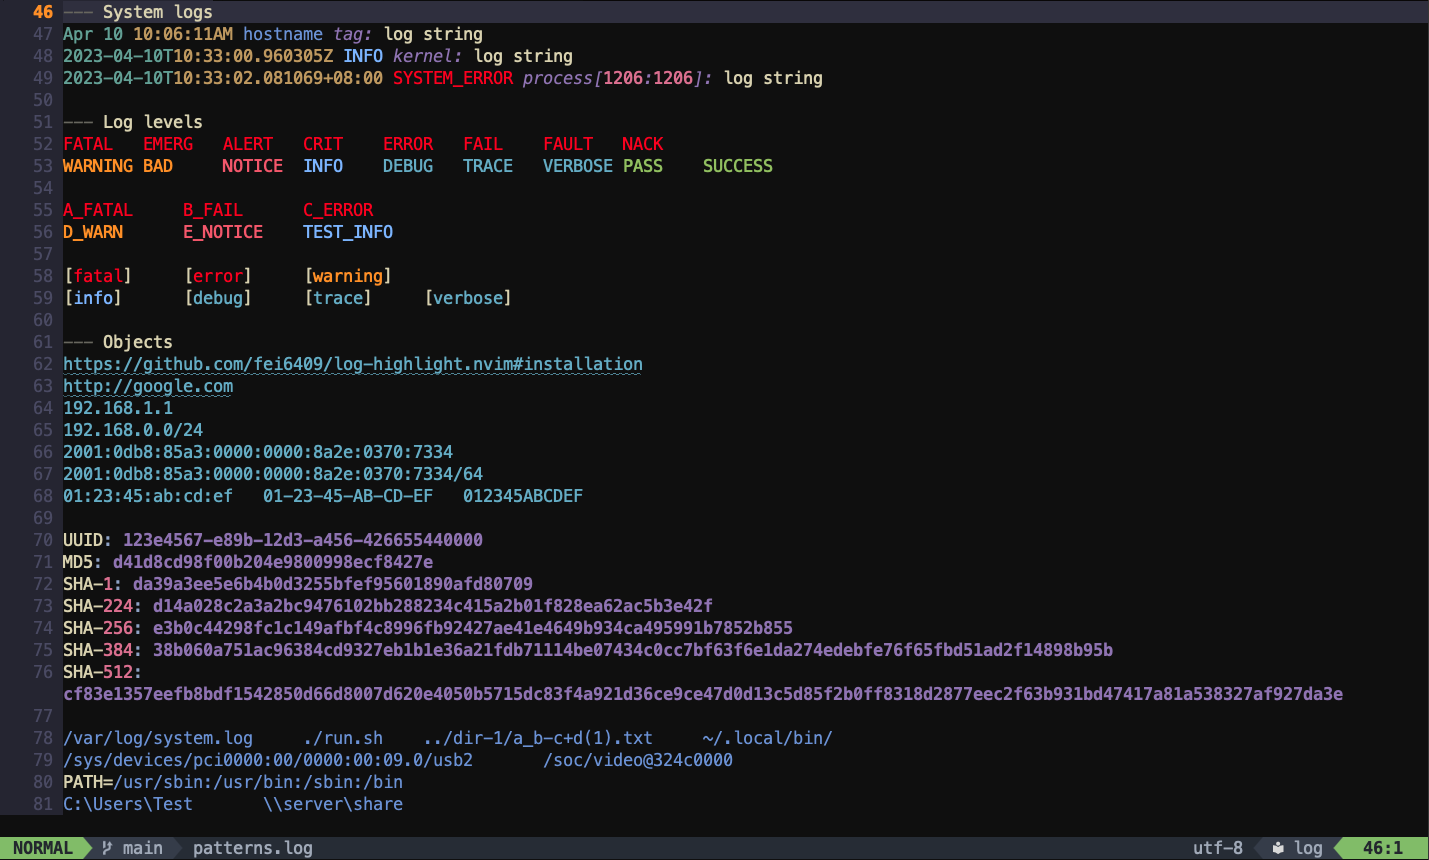Click the IPv6 address on line 66
The image size is (1429, 860).
[258, 452]
